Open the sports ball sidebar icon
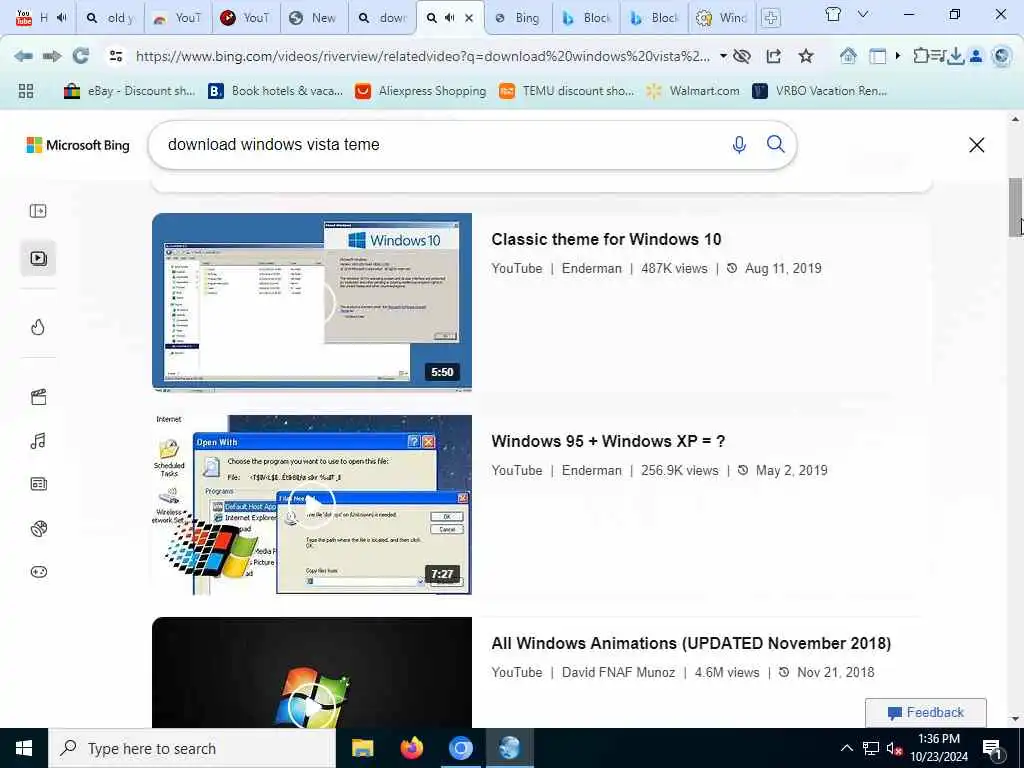1024x768 pixels. tap(39, 528)
